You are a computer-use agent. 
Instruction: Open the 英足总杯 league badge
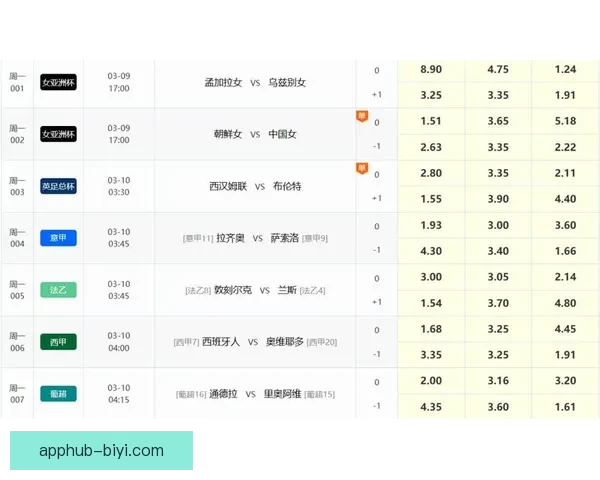click(58, 186)
